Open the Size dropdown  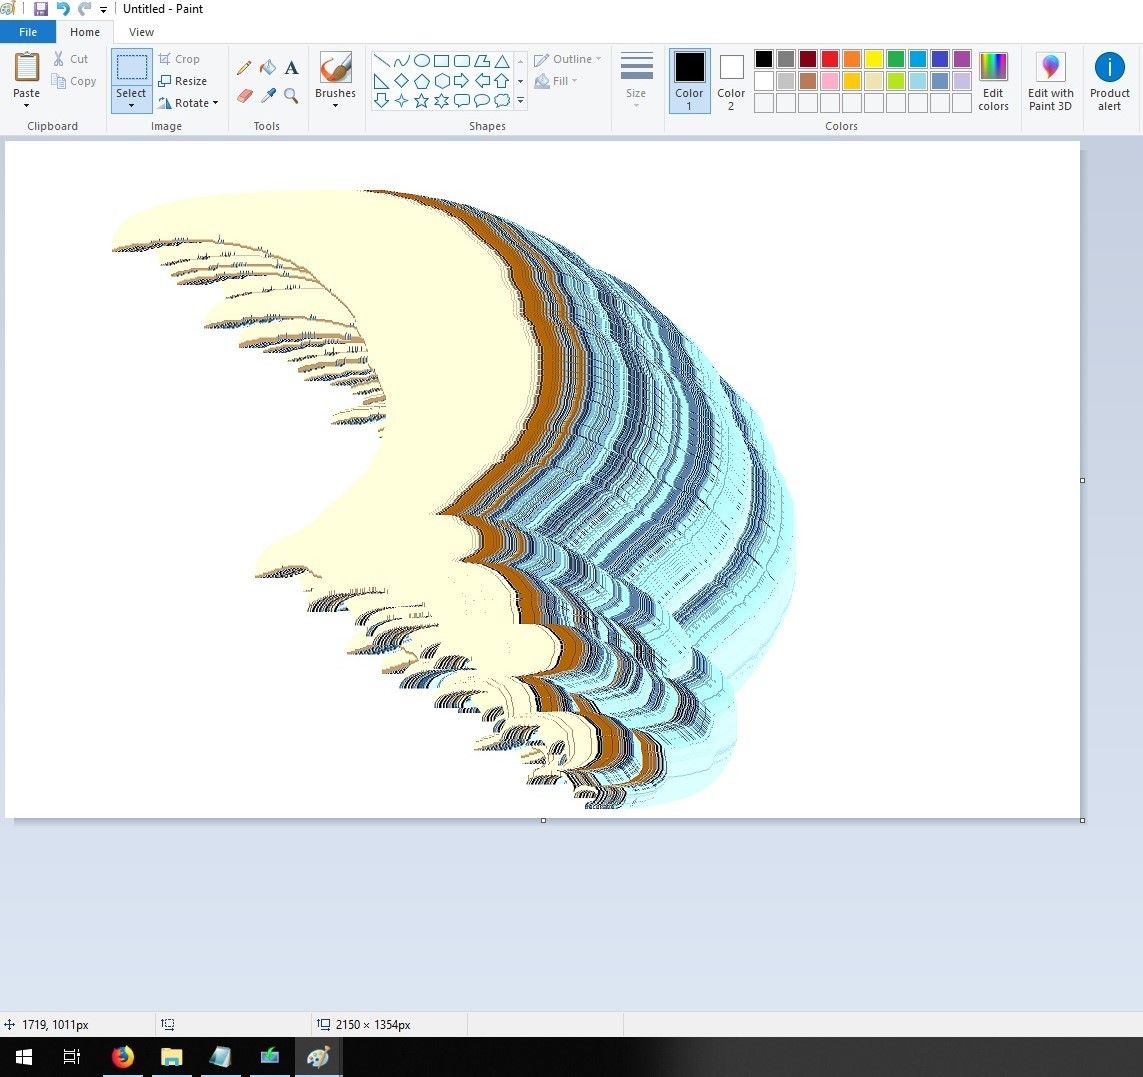[636, 80]
